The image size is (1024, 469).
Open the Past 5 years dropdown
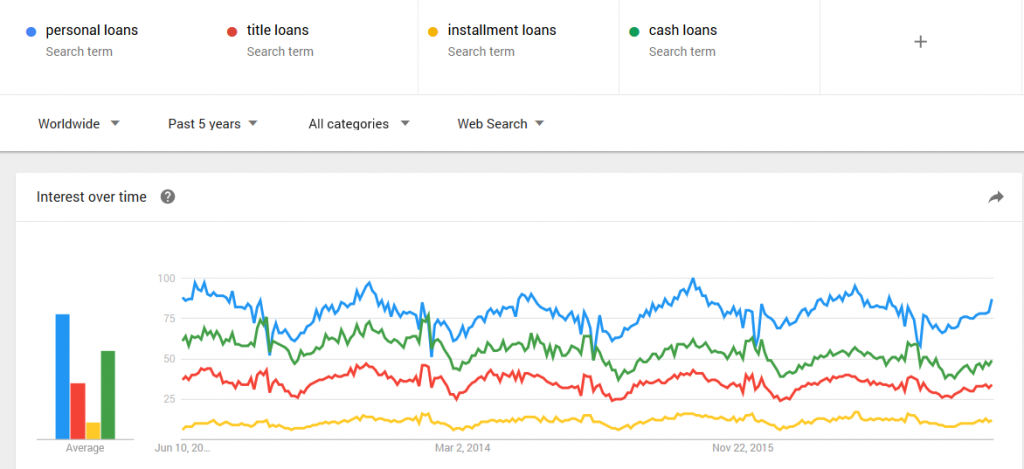212,124
